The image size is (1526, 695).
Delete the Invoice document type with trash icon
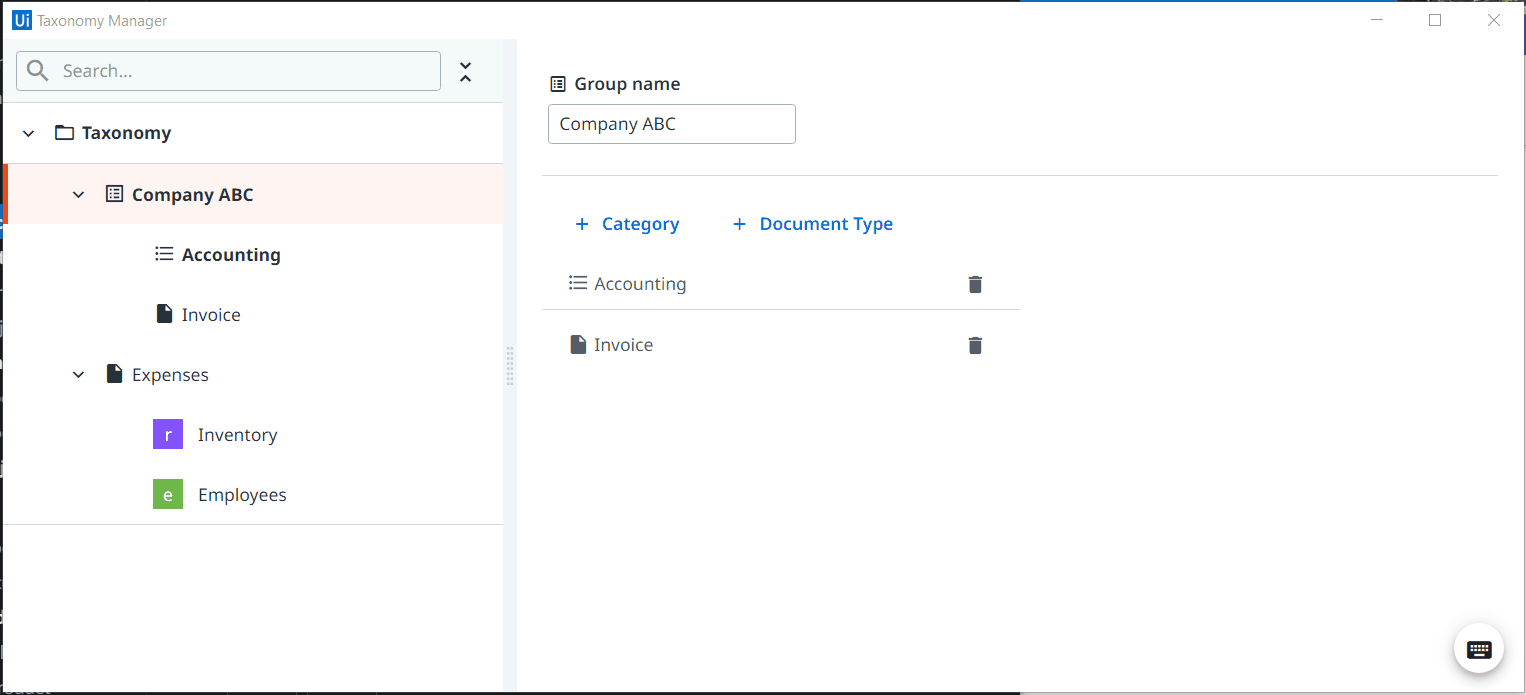click(x=975, y=345)
